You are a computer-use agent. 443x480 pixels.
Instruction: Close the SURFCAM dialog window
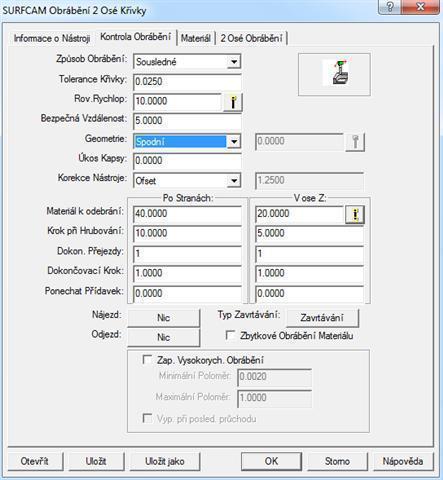(421, 7)
